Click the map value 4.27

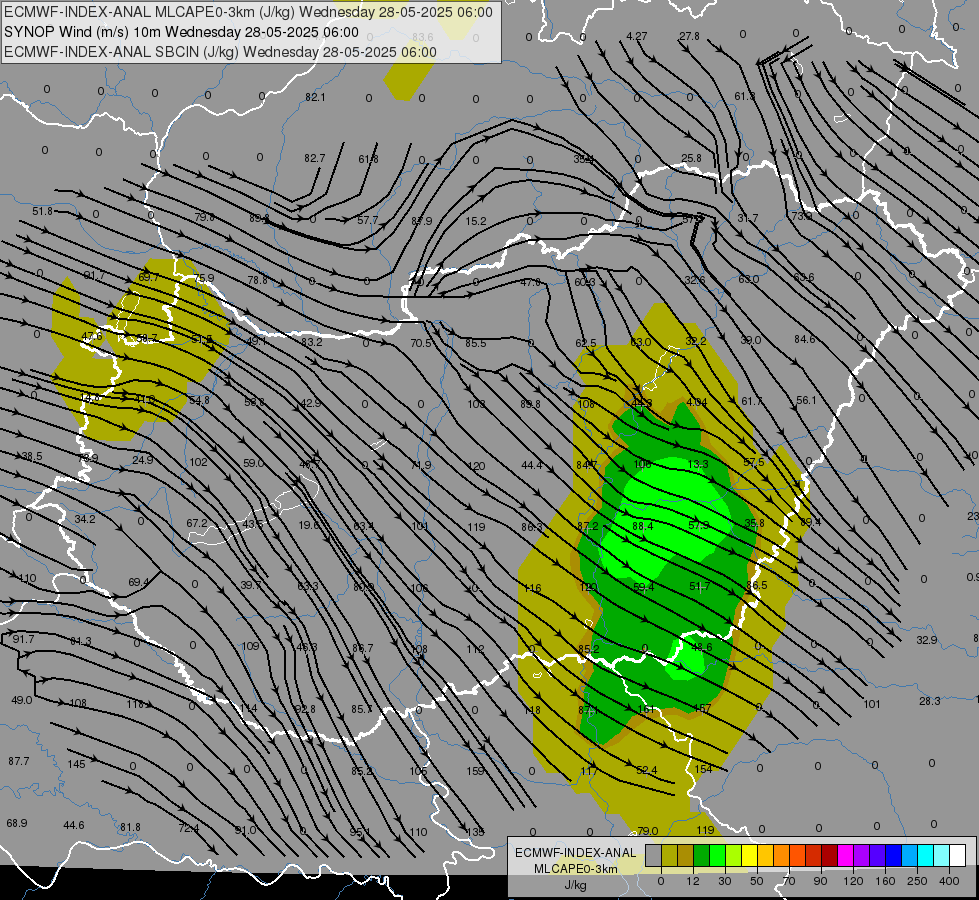point(636,36)
